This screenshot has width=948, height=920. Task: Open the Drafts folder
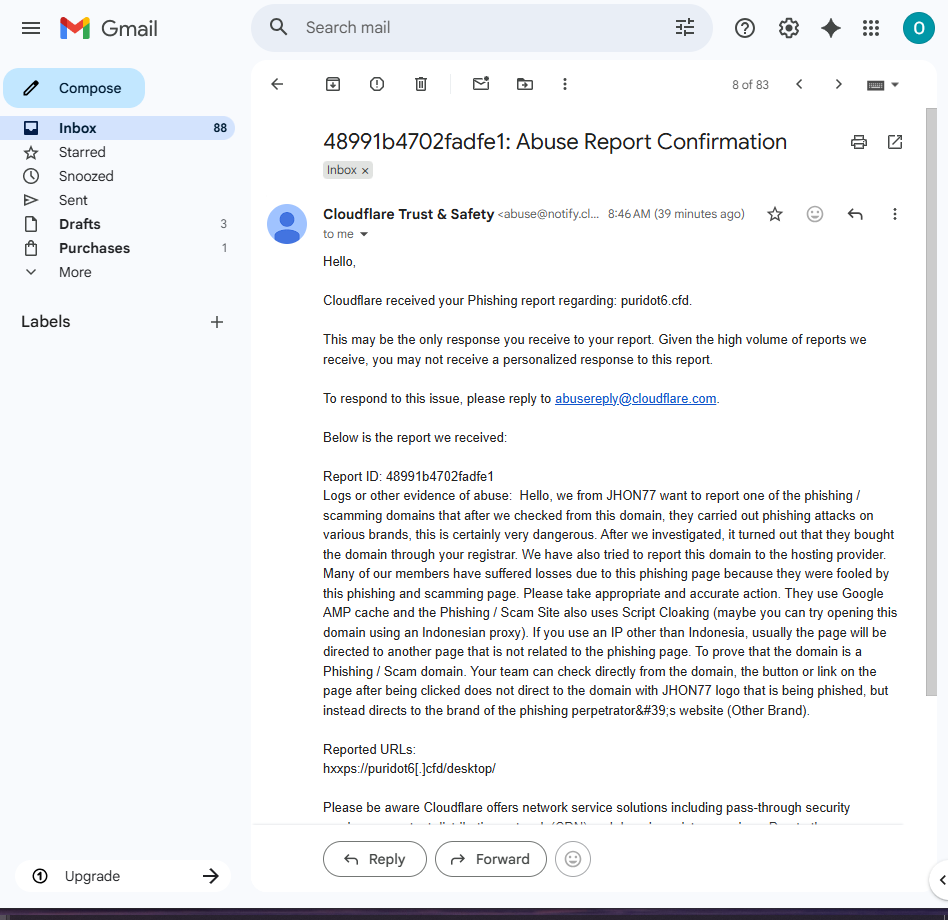[118, 224]
